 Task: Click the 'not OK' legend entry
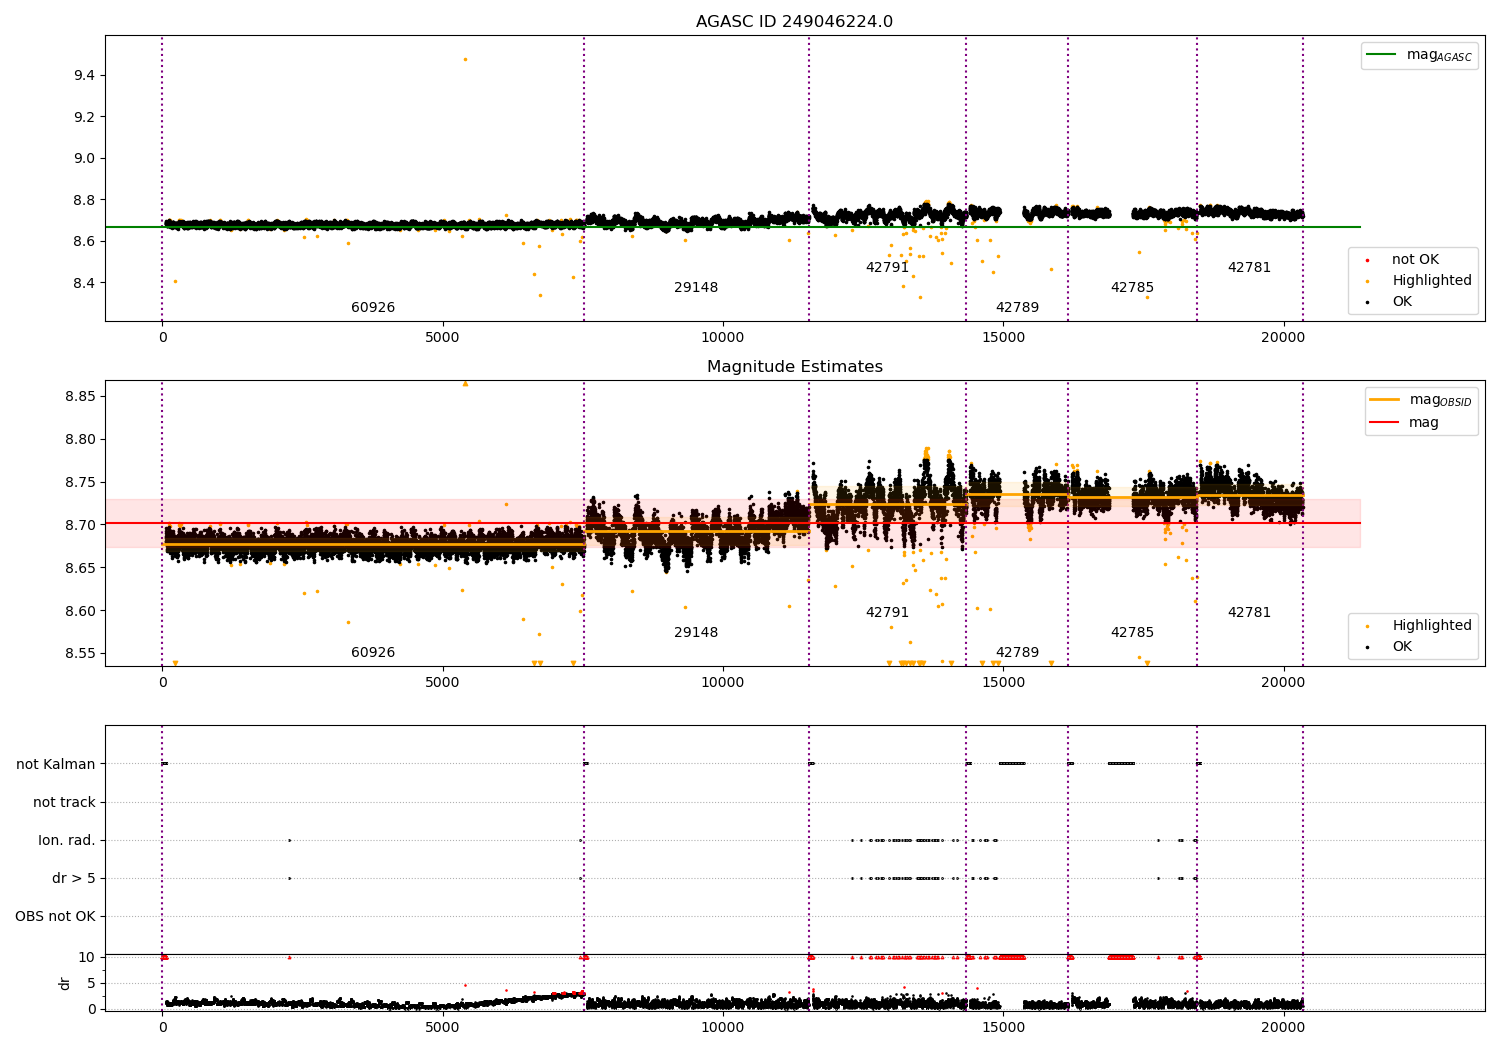(1405, 260)
